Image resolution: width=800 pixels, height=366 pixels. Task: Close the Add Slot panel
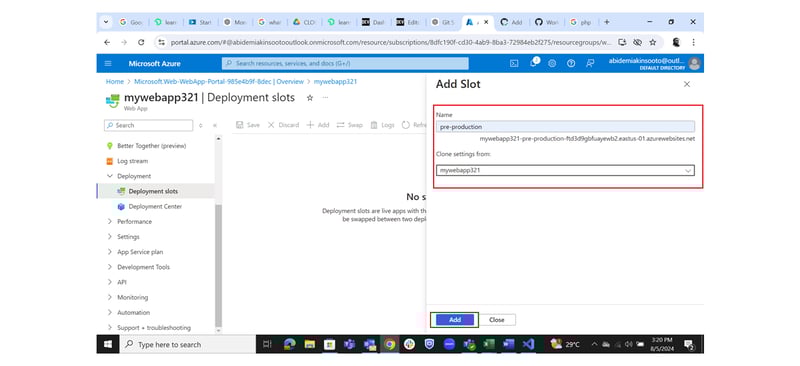(x=687, y=84)
